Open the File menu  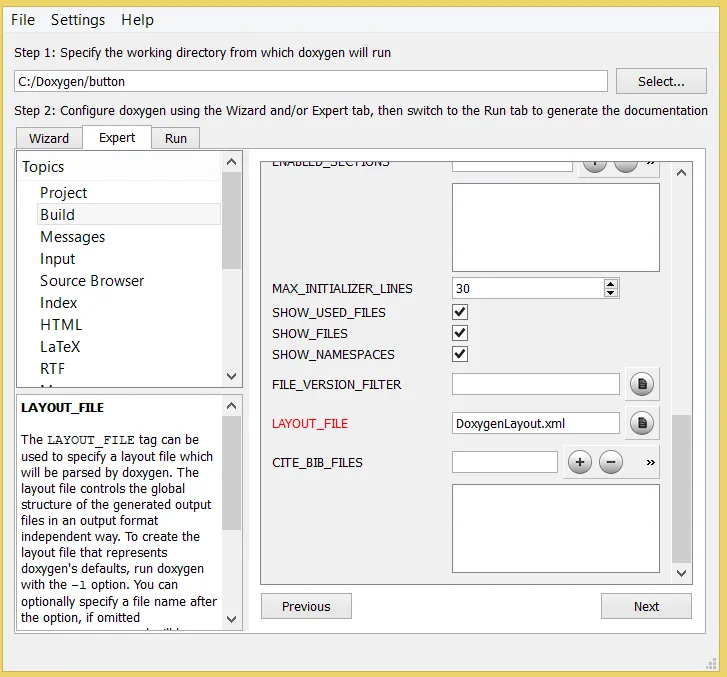tap(23, 20)
